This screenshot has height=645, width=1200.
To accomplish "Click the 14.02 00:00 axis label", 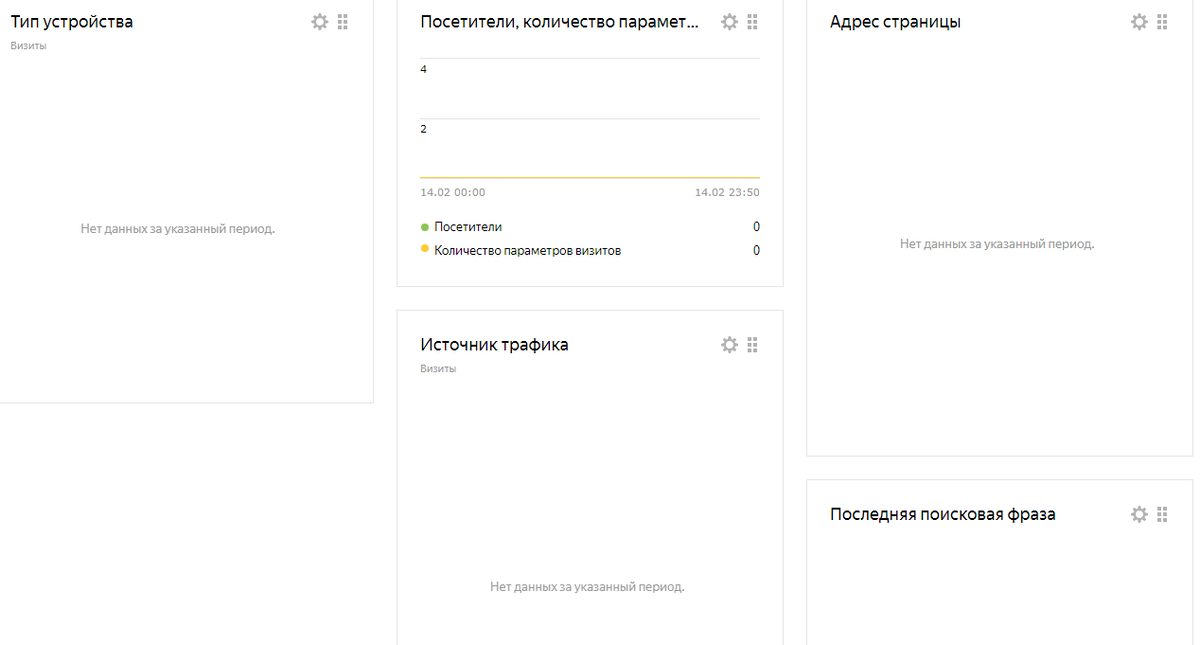I will point(449,191).
